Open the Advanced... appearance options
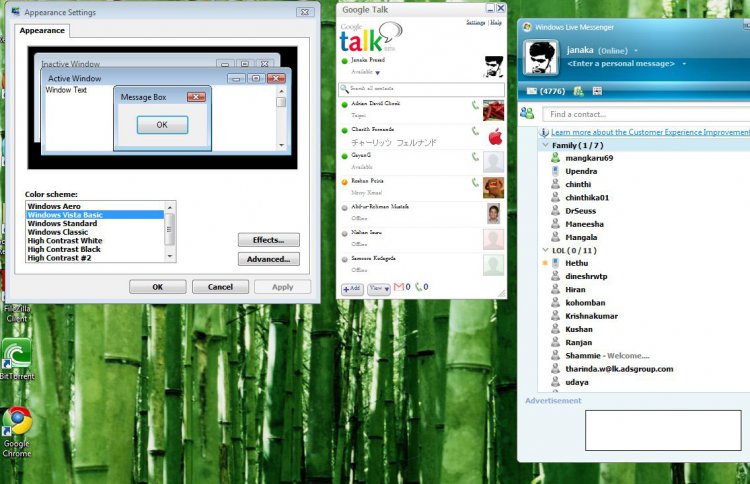Image resolution: width=750 pixels, height=484 pixels. (269, 259)
